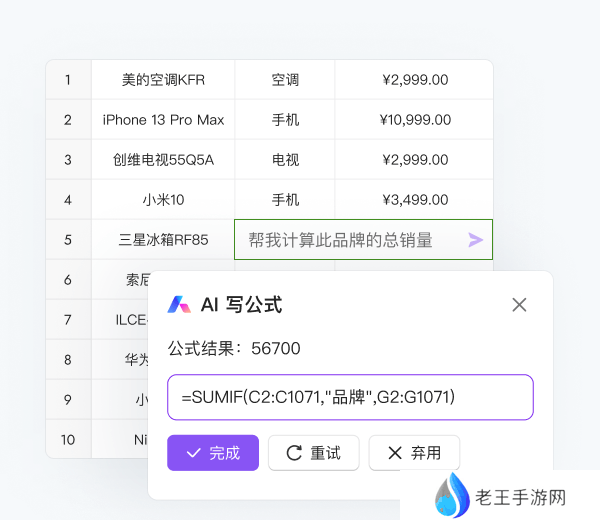Select row header 3
The image size is (600, 520).
[x=68, y=160]
